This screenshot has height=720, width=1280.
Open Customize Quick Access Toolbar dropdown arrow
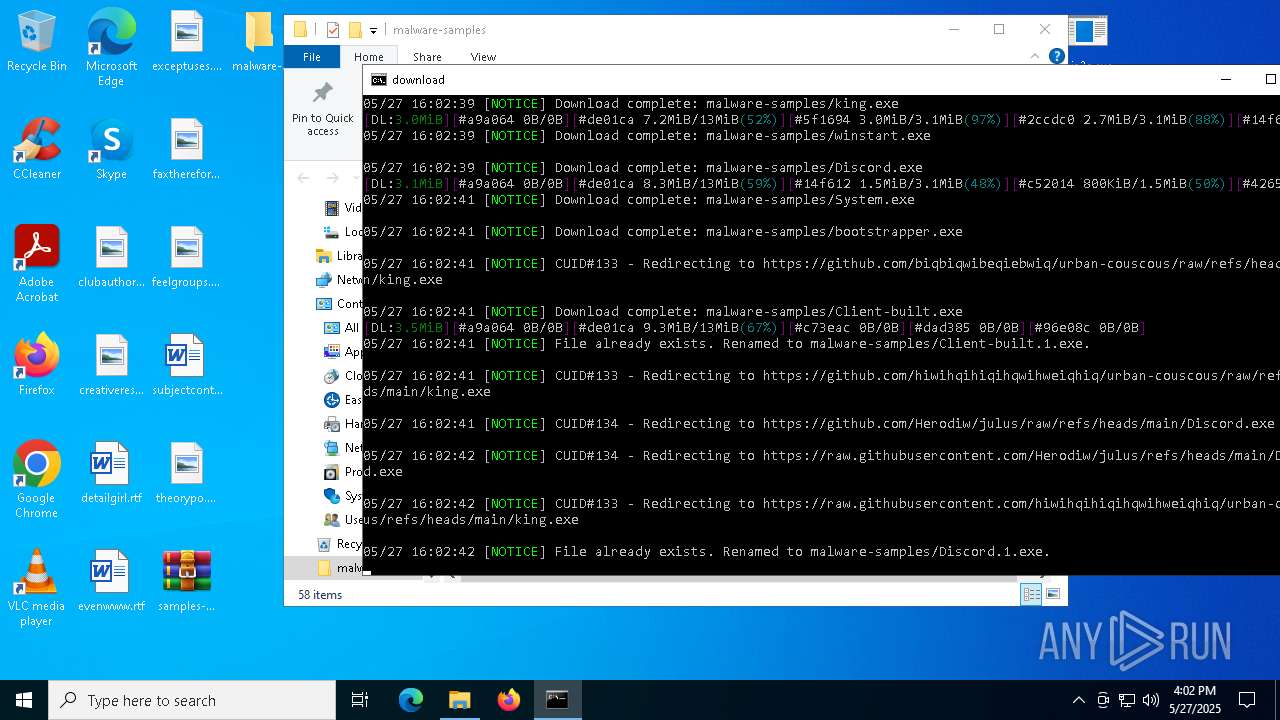[x=373, y=31]
